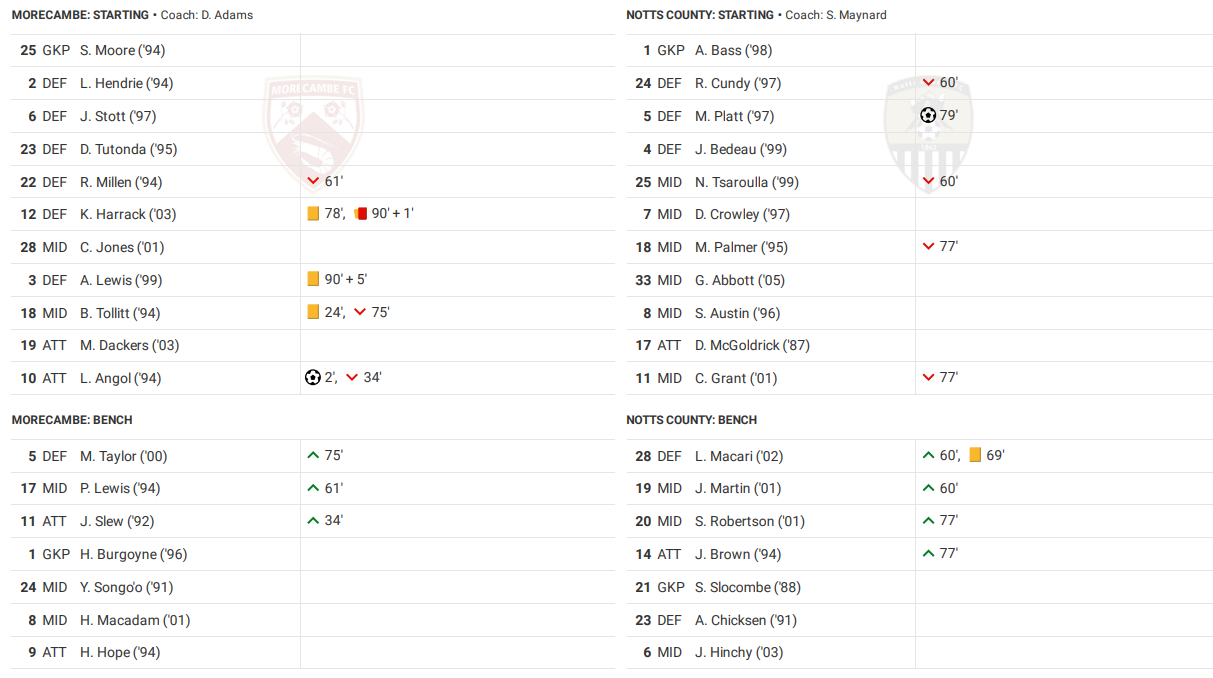Click R. Millen's red substituted-off arrow
The image size is (1213, 678).
click(x=314, y=181)
